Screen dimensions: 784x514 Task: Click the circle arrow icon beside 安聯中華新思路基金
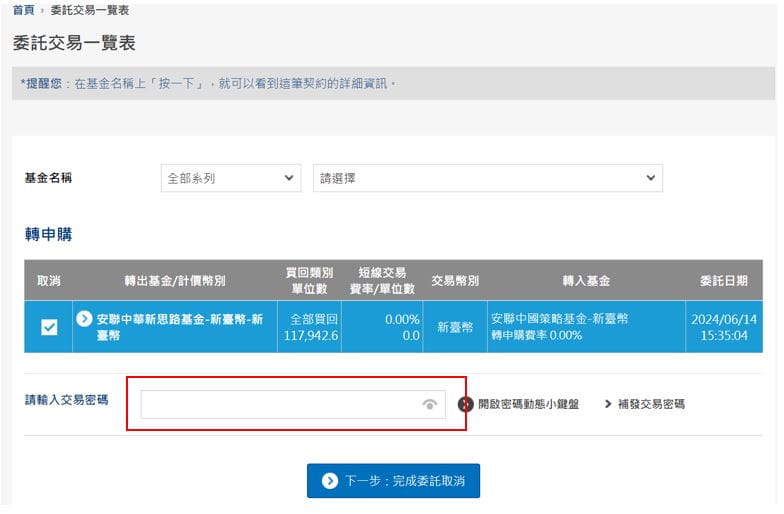pos(85,320)
